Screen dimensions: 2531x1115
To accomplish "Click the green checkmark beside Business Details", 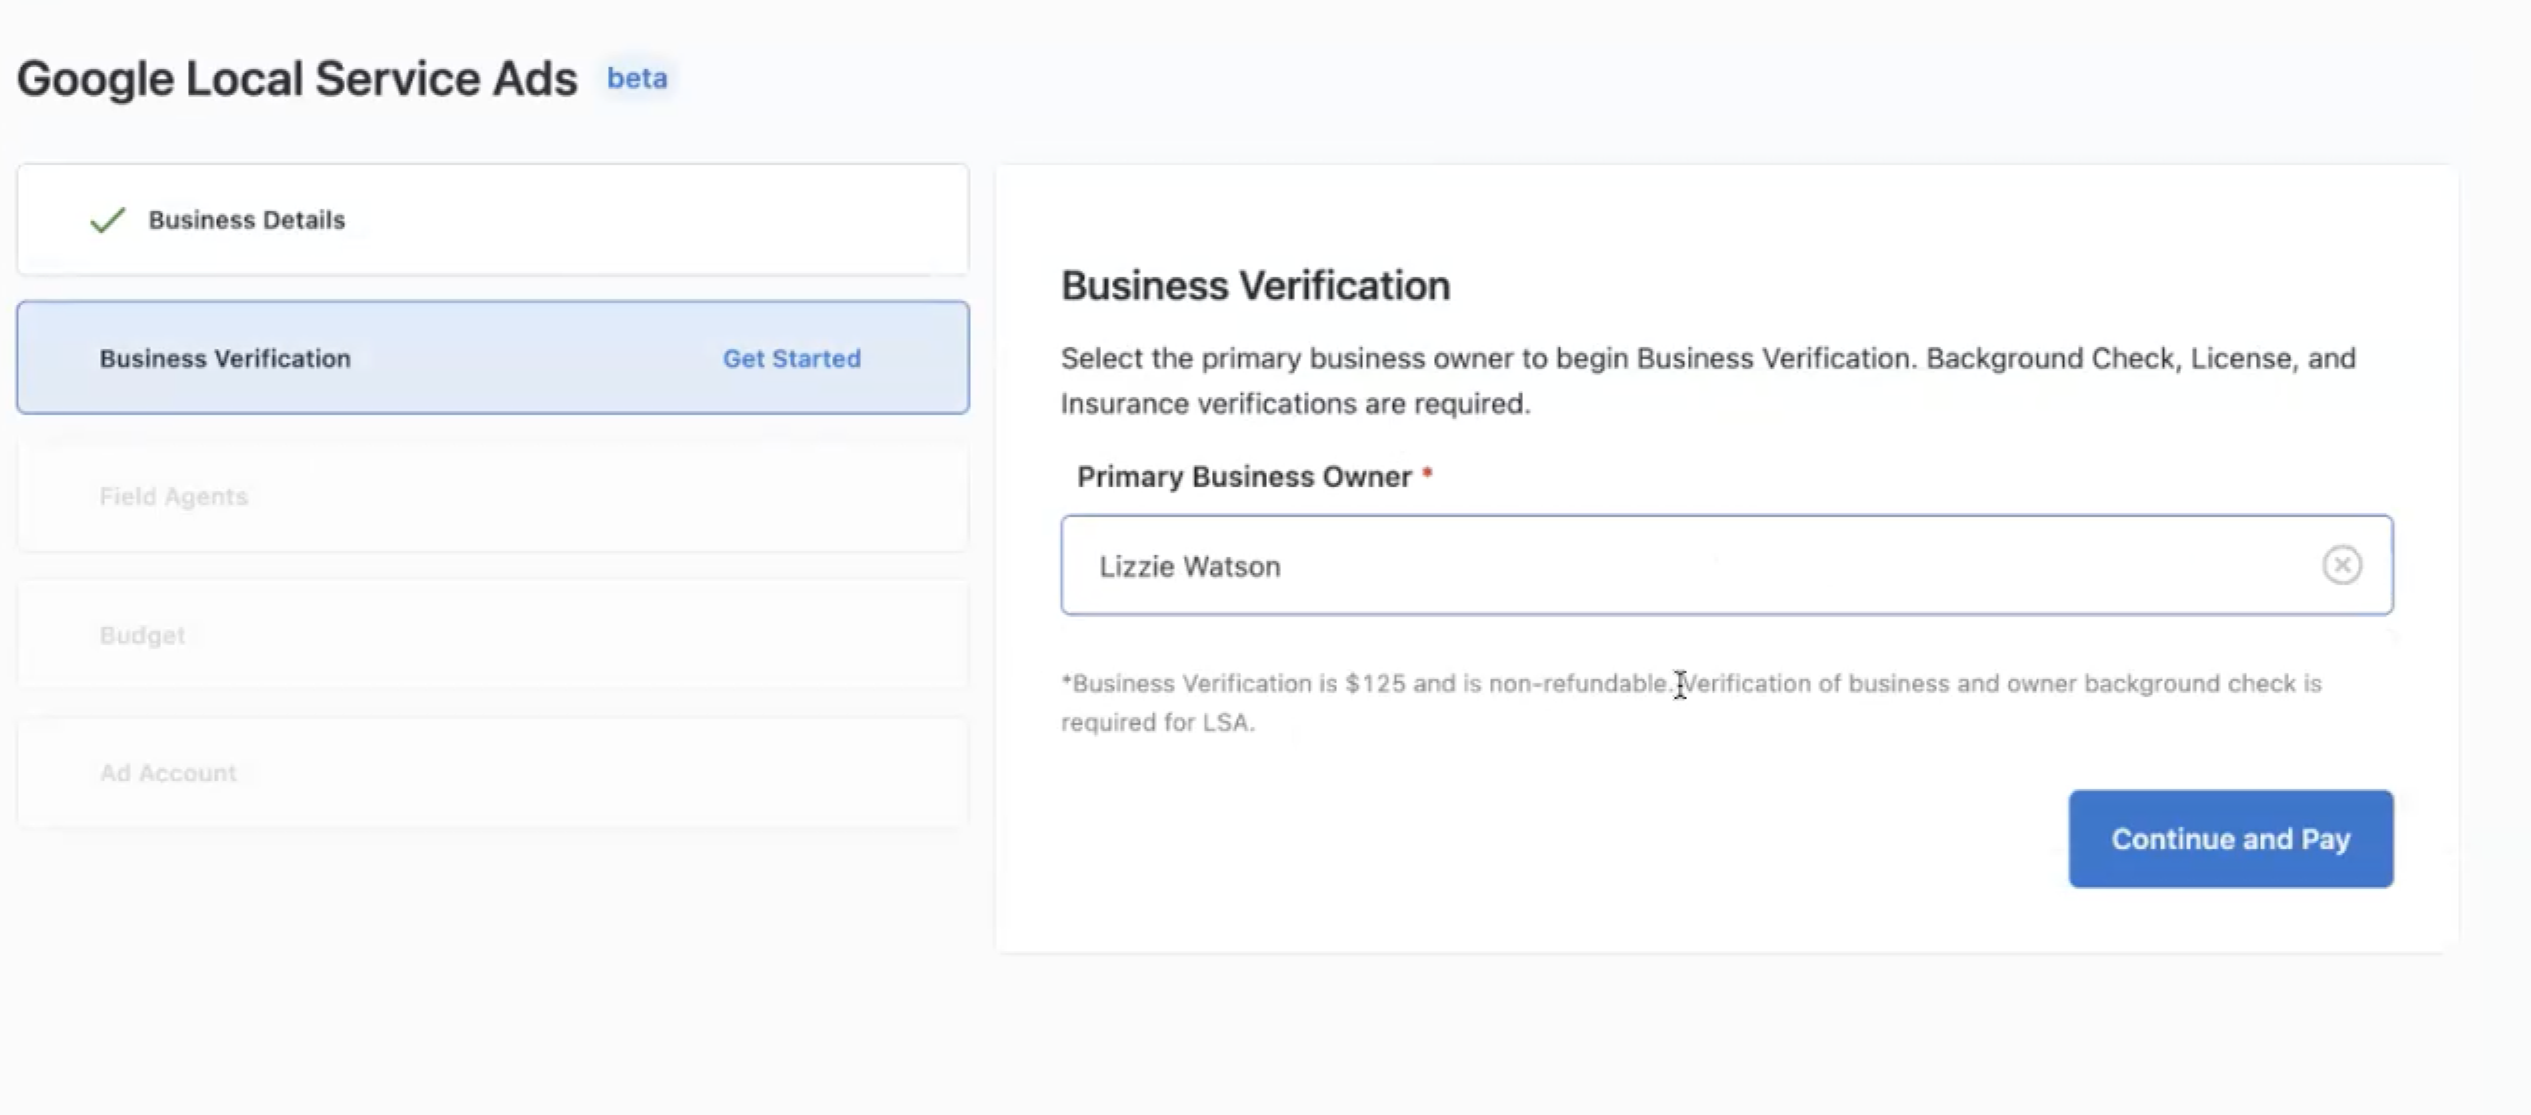I will tap(108, 219).
